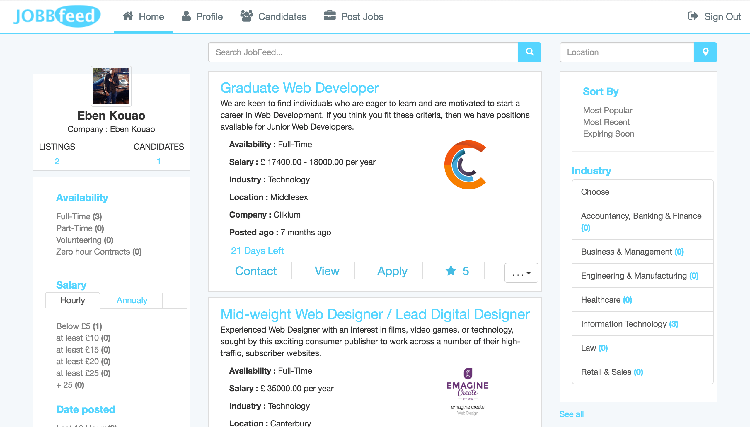Viewport: 750px width, 427px height.
Task: Open Graduate Web Developer job title
Action: (x=299, y=88)
